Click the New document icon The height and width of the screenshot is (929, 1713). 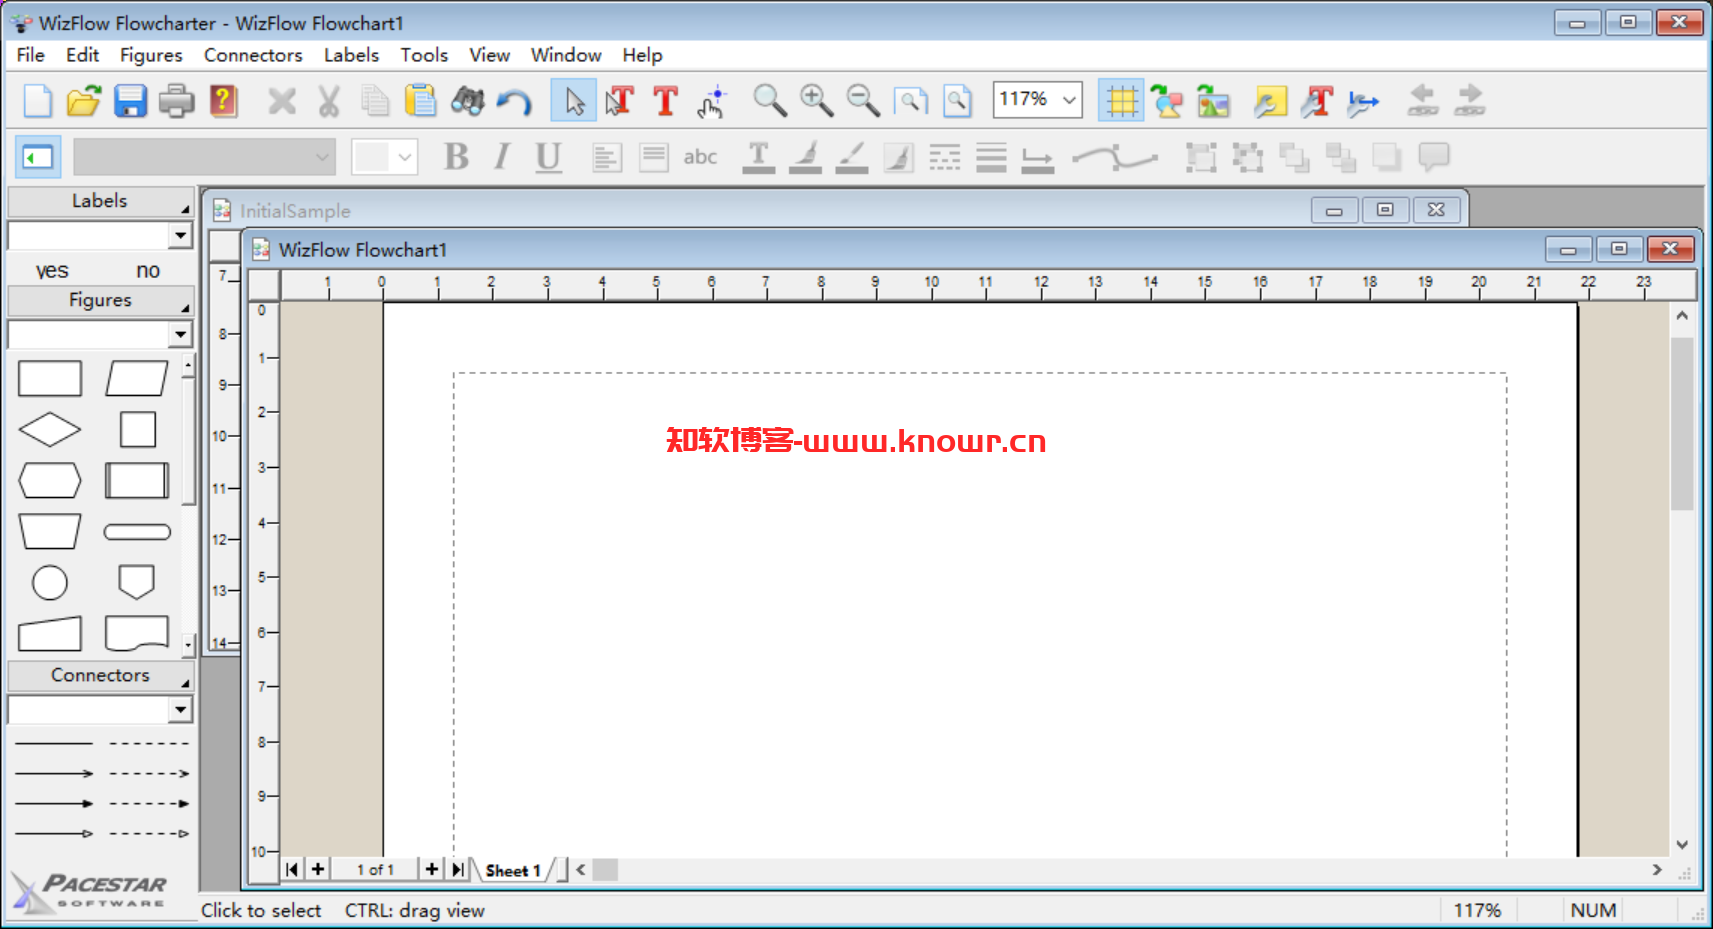[x=37, y=101]
